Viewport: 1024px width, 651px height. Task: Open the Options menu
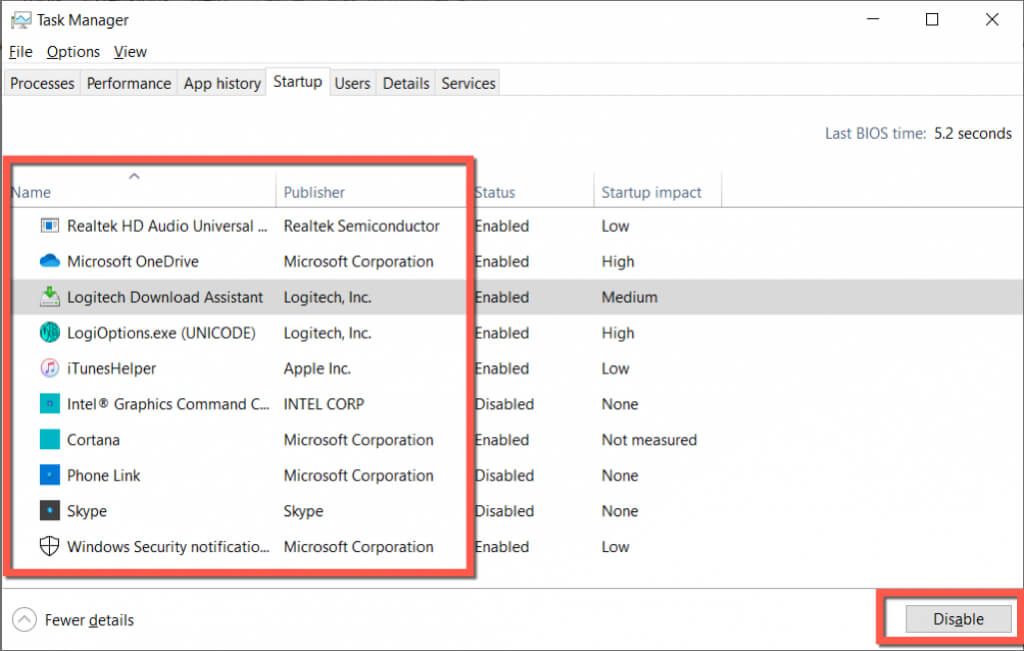click(73, 52)
